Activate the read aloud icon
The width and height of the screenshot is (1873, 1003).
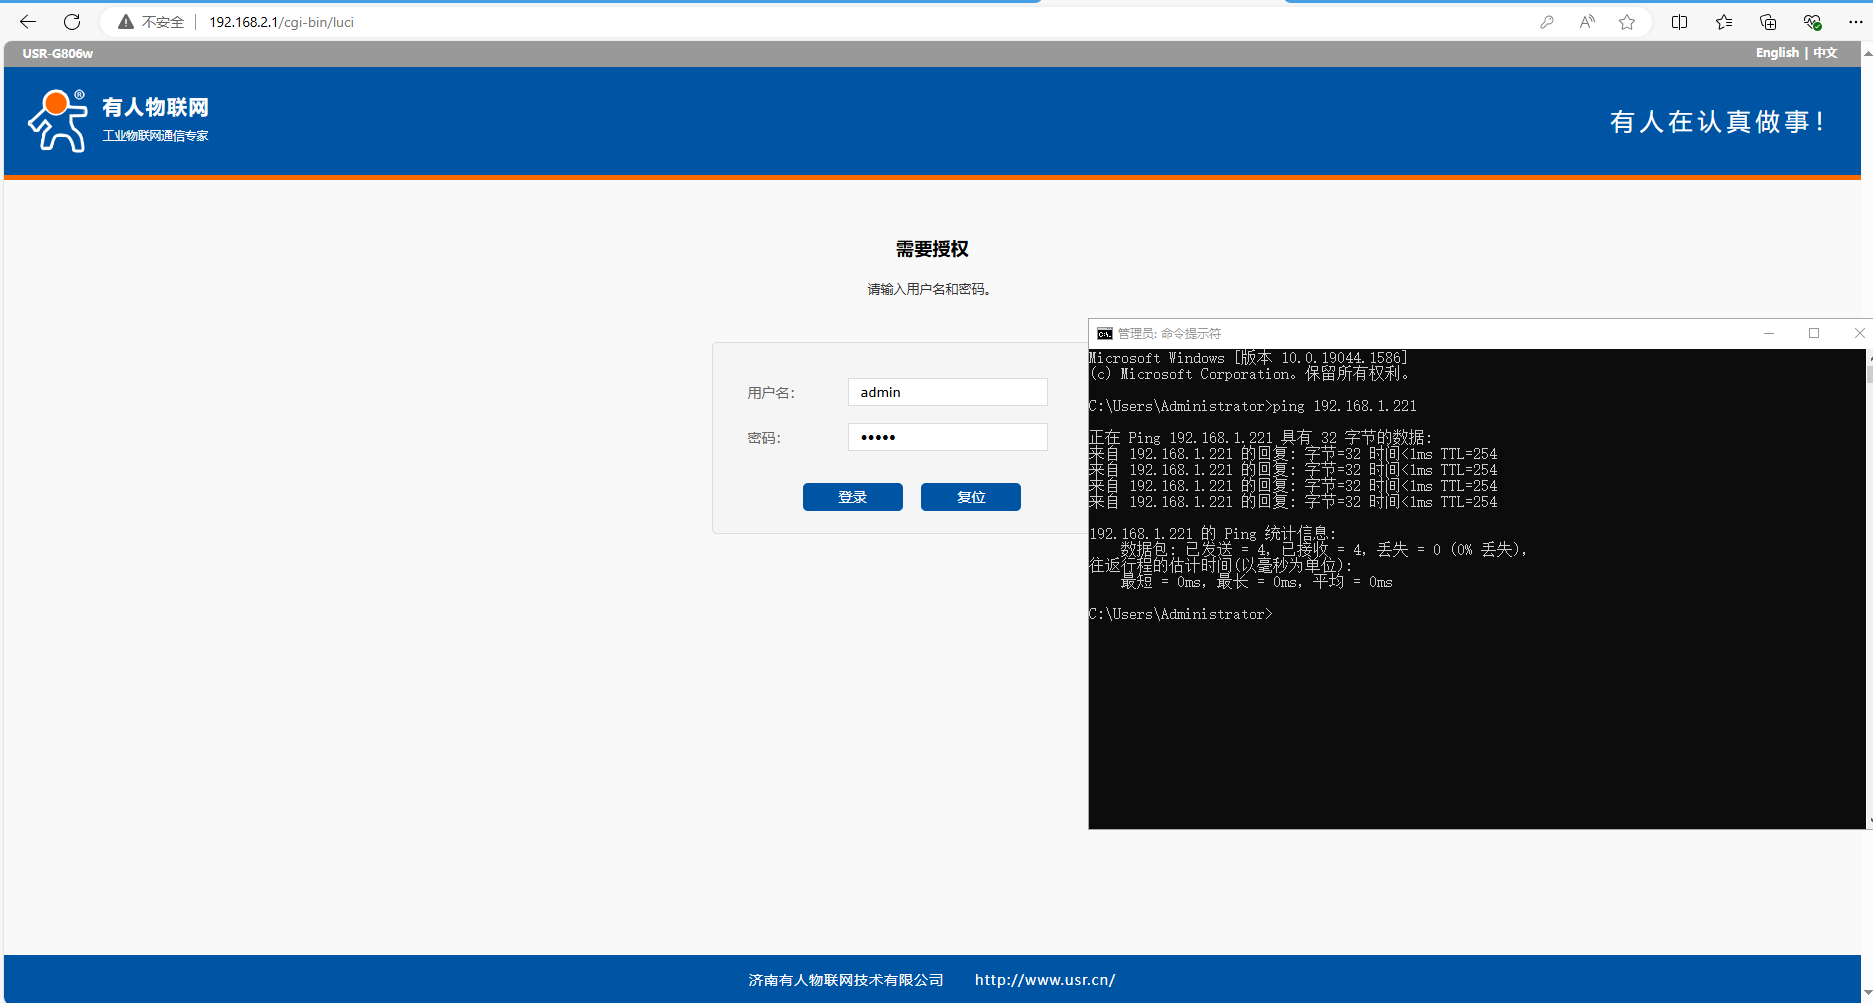point(1587,22)
